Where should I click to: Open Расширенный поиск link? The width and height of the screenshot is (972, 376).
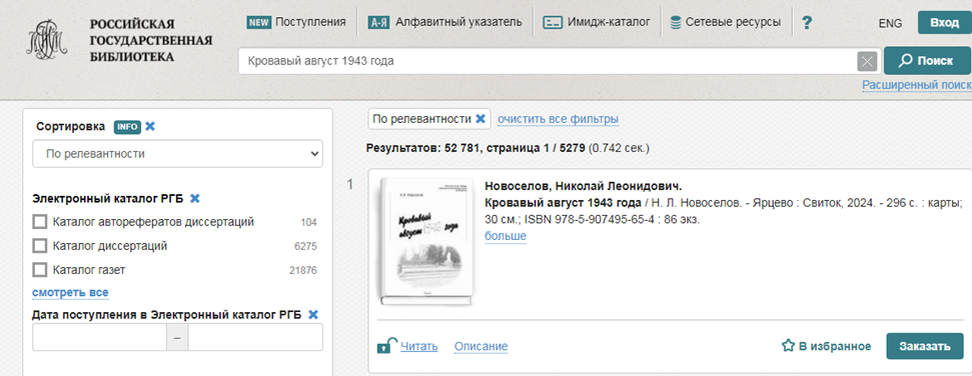point(917,85)
